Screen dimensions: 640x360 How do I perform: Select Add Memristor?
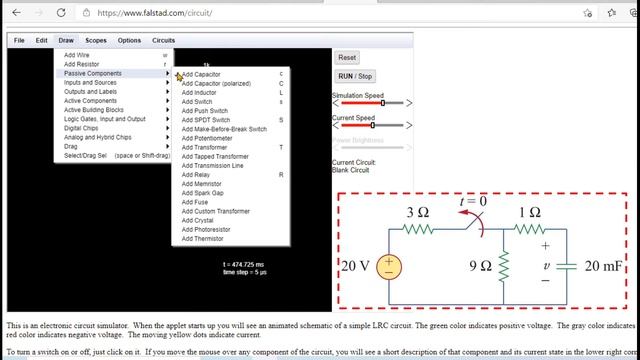pyautogui.click(x=231, y=184)
